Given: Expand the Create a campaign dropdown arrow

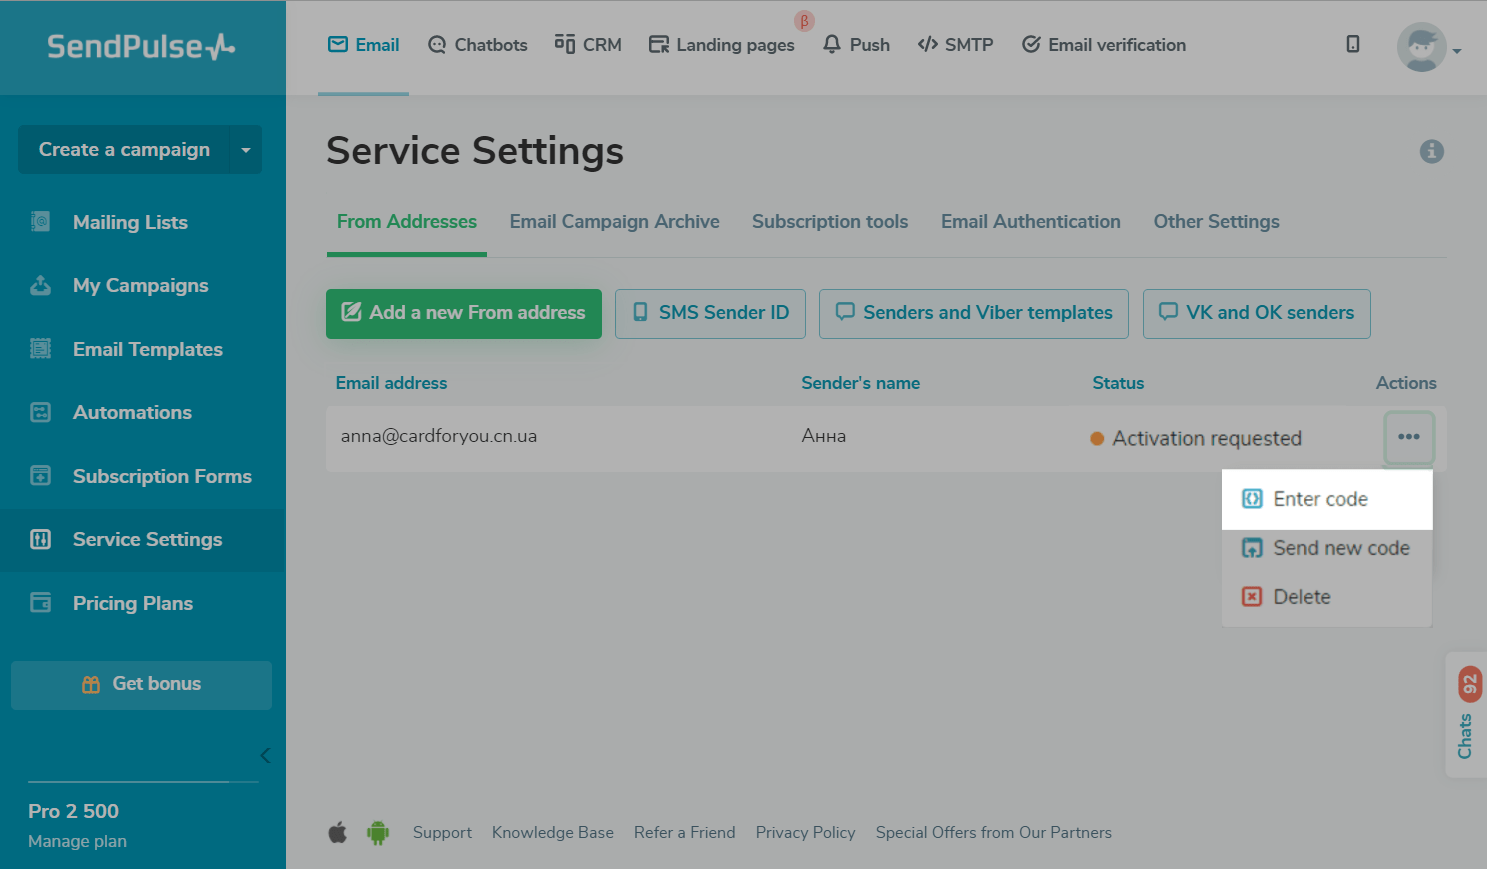Looking at the screenshot, I should tap(246, 150).
